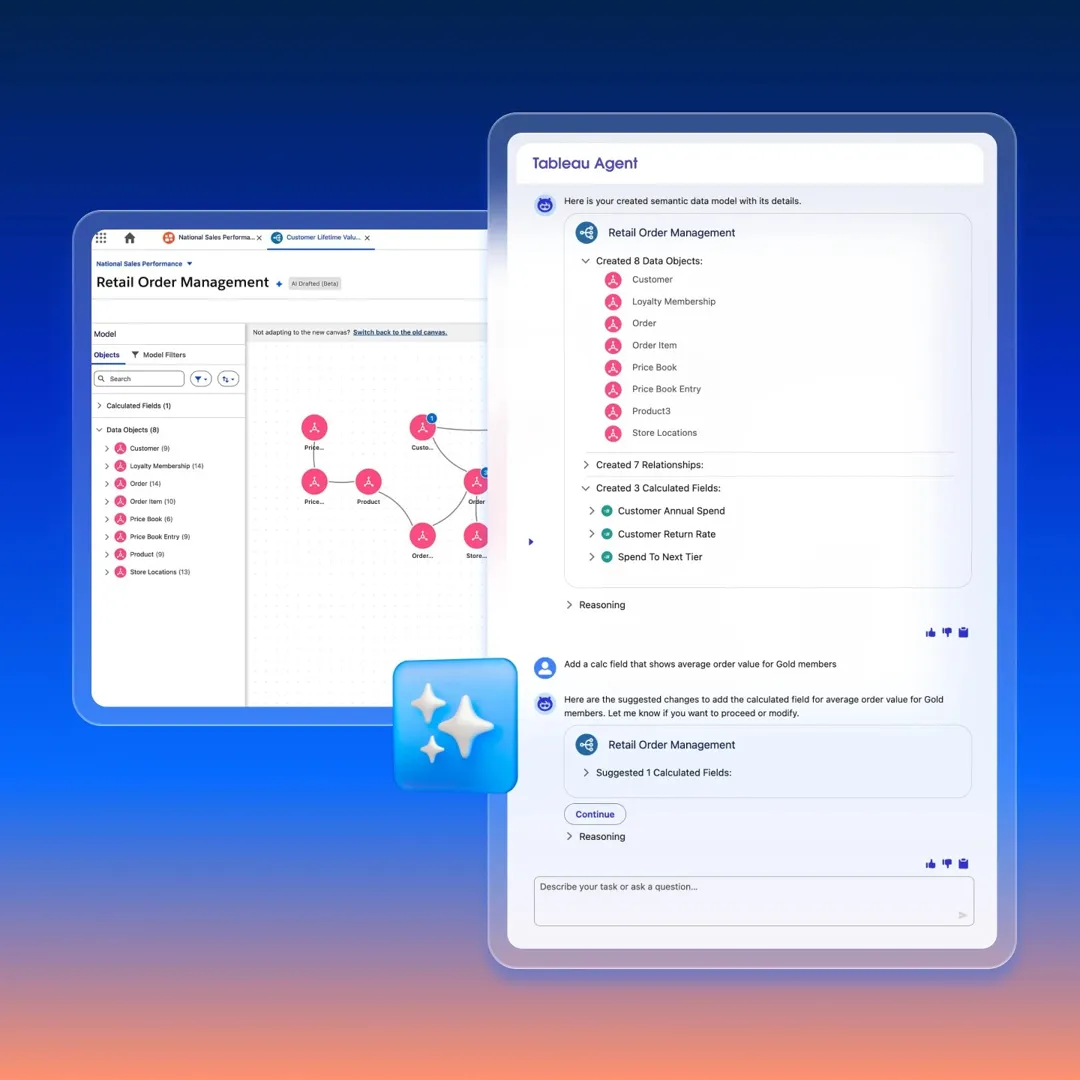Open the app launcher grid icon
1080x1080 pixels.
[101, 238]
